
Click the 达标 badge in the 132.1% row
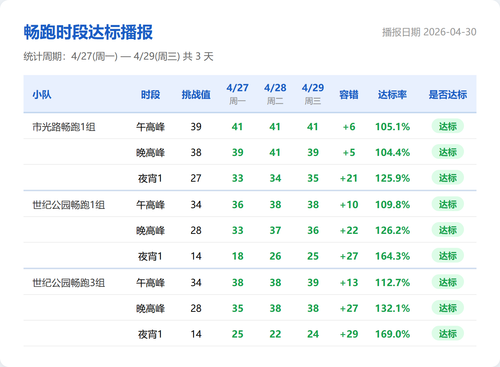pos(448,308)
